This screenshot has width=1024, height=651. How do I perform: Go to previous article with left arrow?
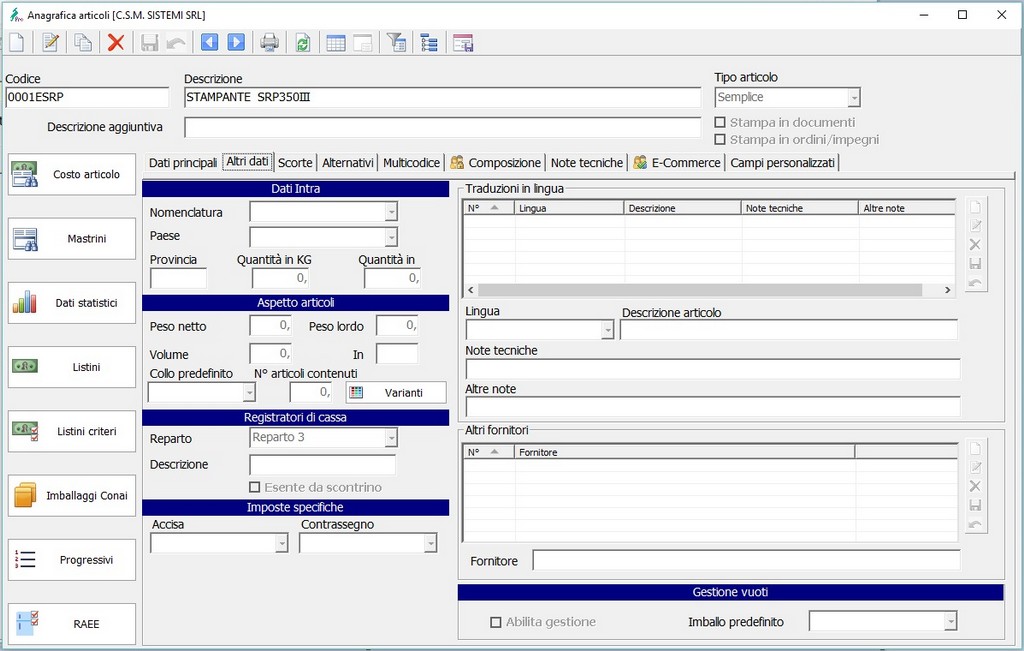coord(210,43)
